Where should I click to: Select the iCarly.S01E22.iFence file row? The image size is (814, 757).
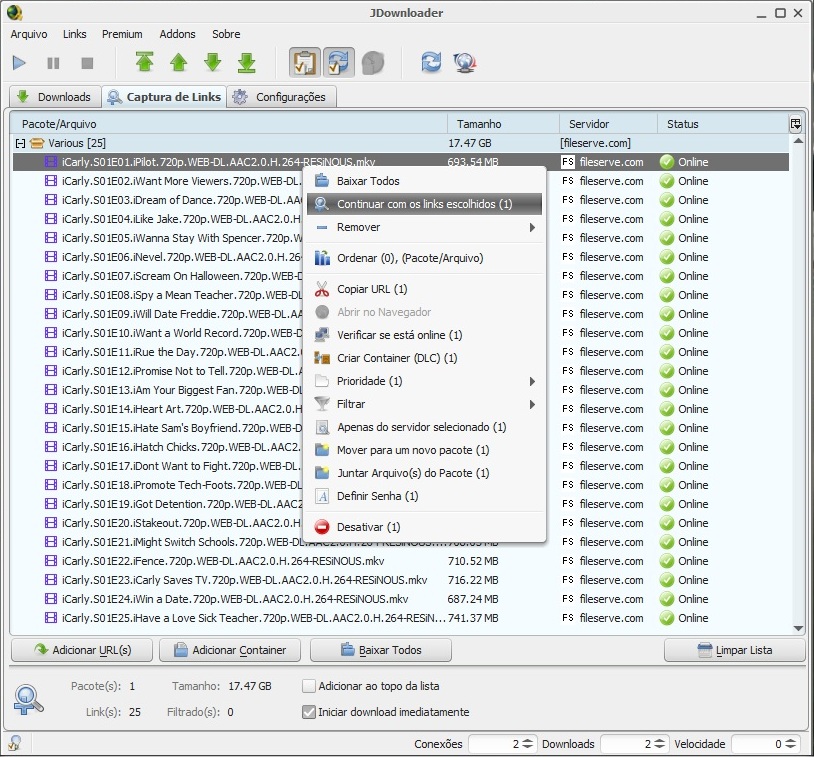pos(401,561)
